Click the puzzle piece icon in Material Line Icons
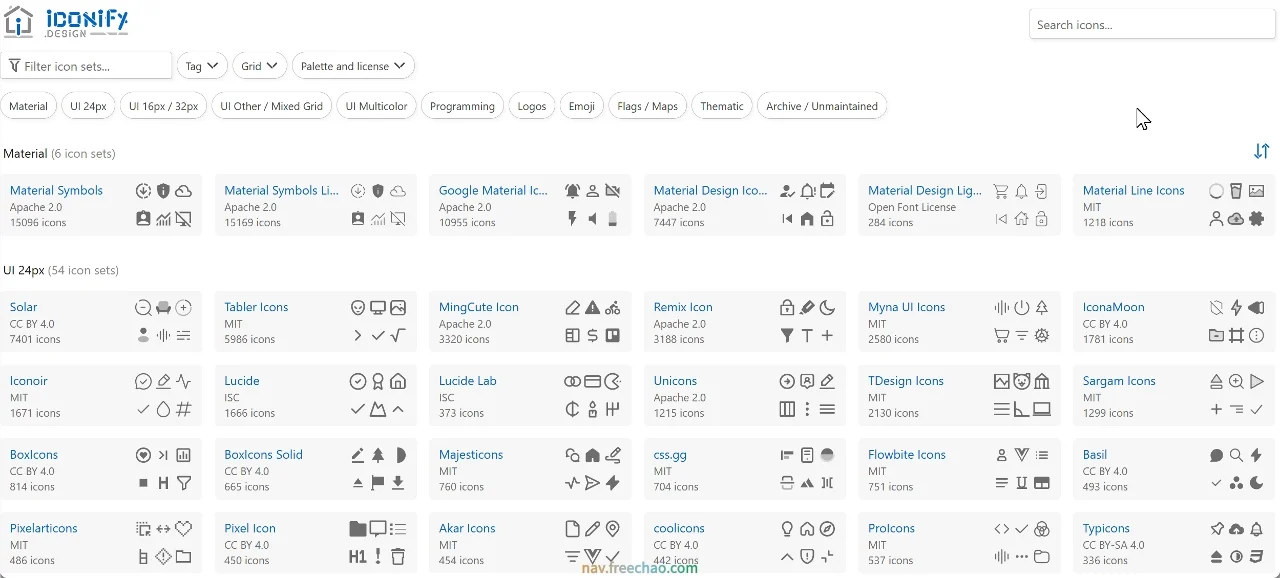The height and width of the screenshot is (578, 1280). click(1256, 219)
